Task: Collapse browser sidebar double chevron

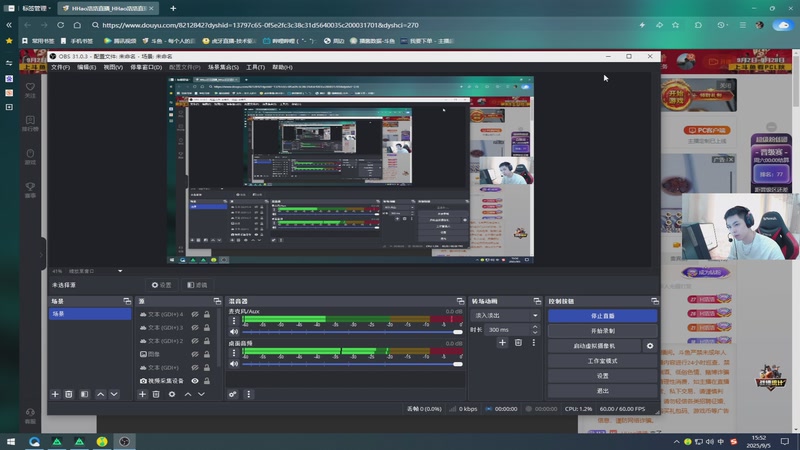Action: click(x=9, y=25)
